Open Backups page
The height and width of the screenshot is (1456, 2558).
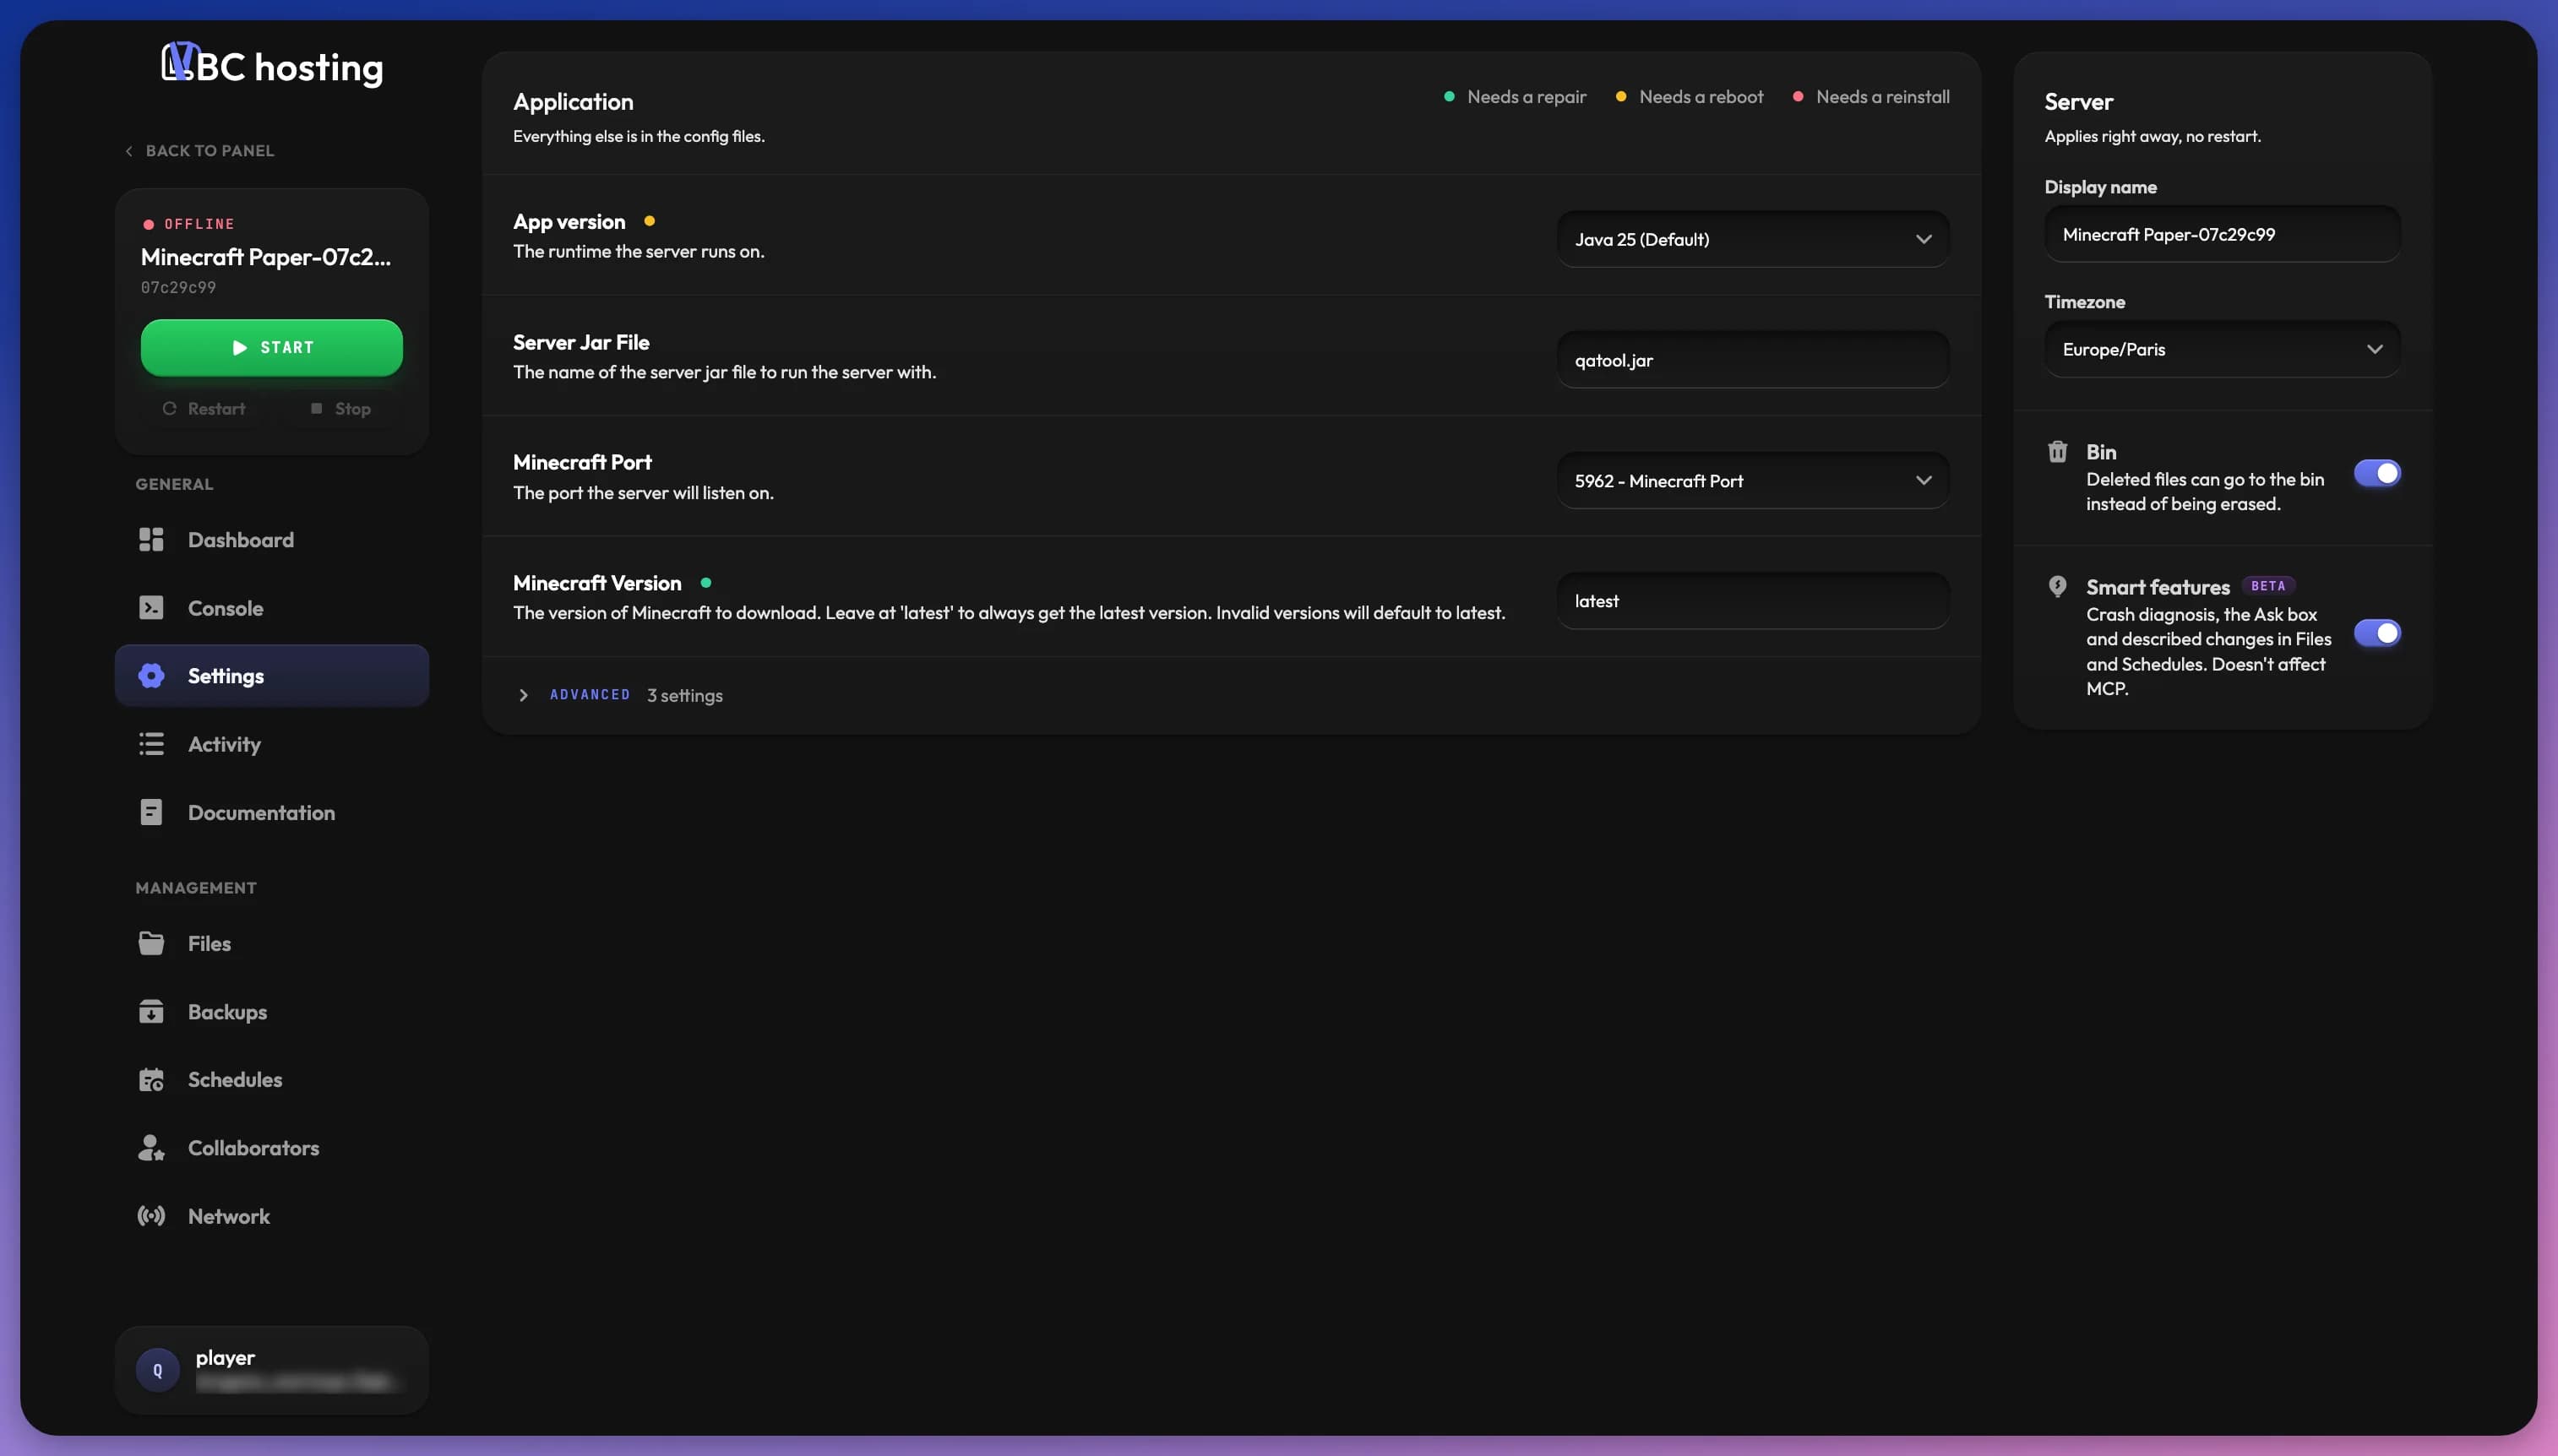(272, 1011)
